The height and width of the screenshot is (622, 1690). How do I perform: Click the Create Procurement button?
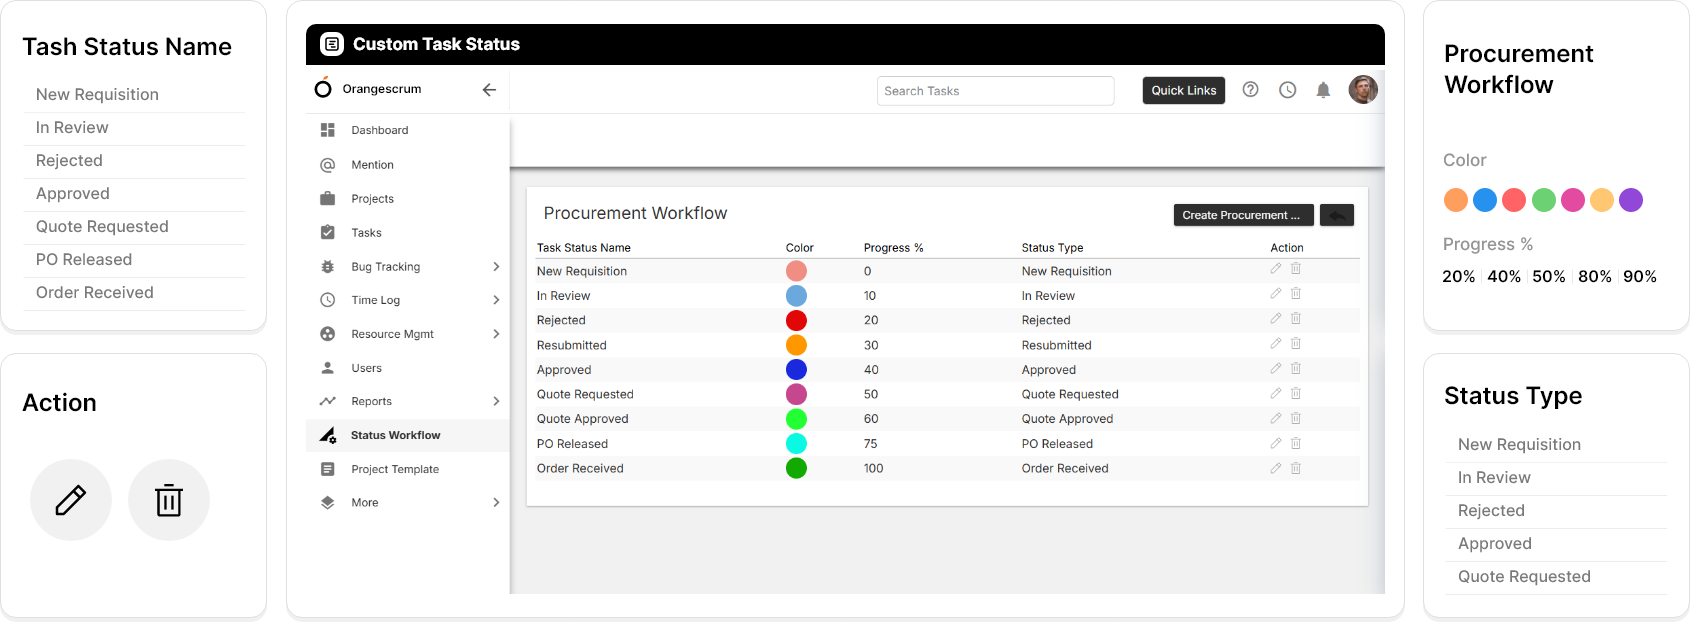pyautogui.click(x=1242, y=215)
